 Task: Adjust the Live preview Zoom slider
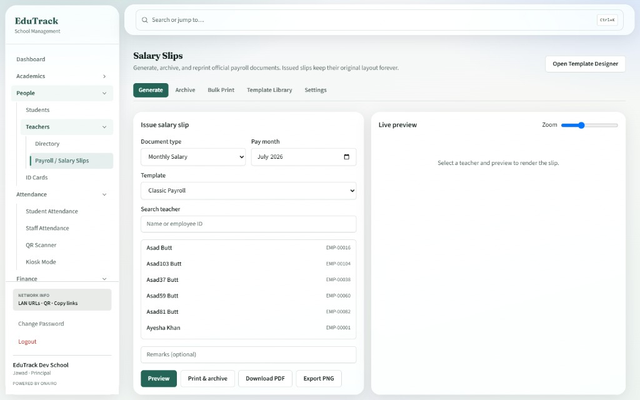click(x=589, y=125)
